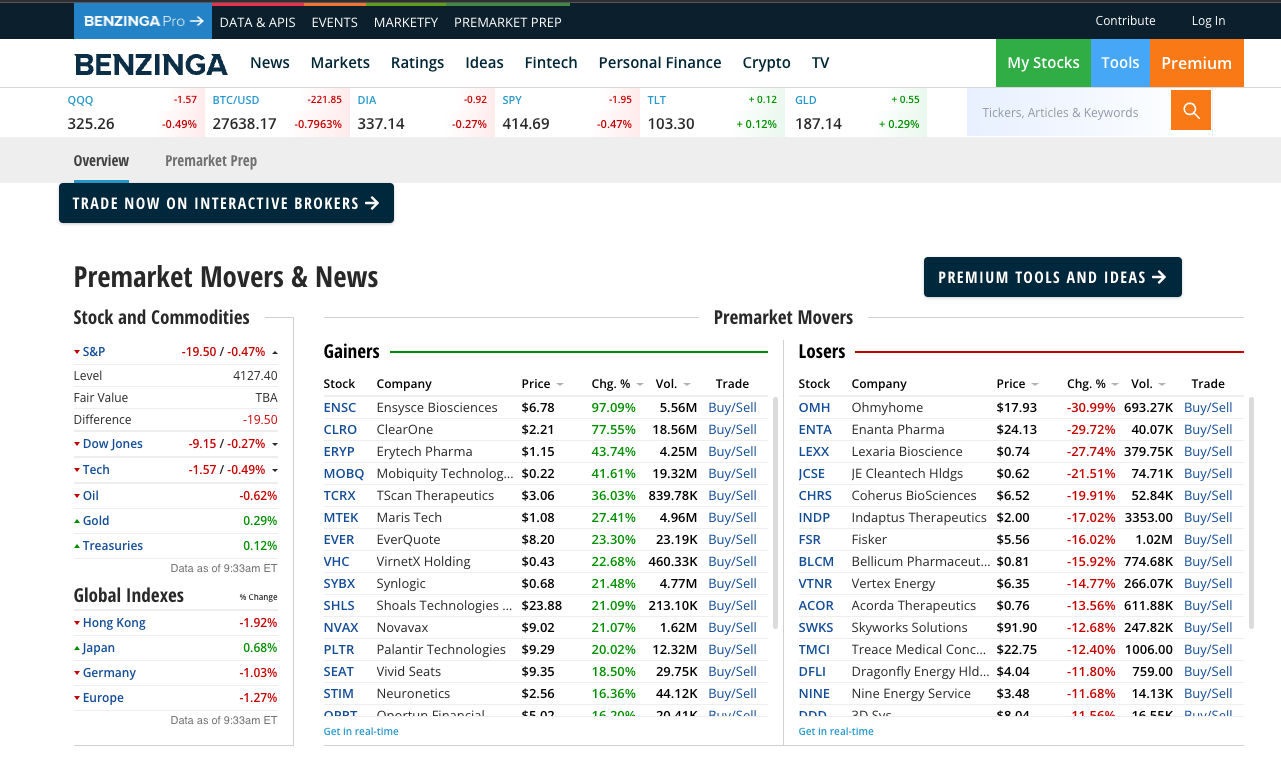Click Buy/Sell for Skyworks Solutions
Screen dimensions: 1281x758
1208,628
